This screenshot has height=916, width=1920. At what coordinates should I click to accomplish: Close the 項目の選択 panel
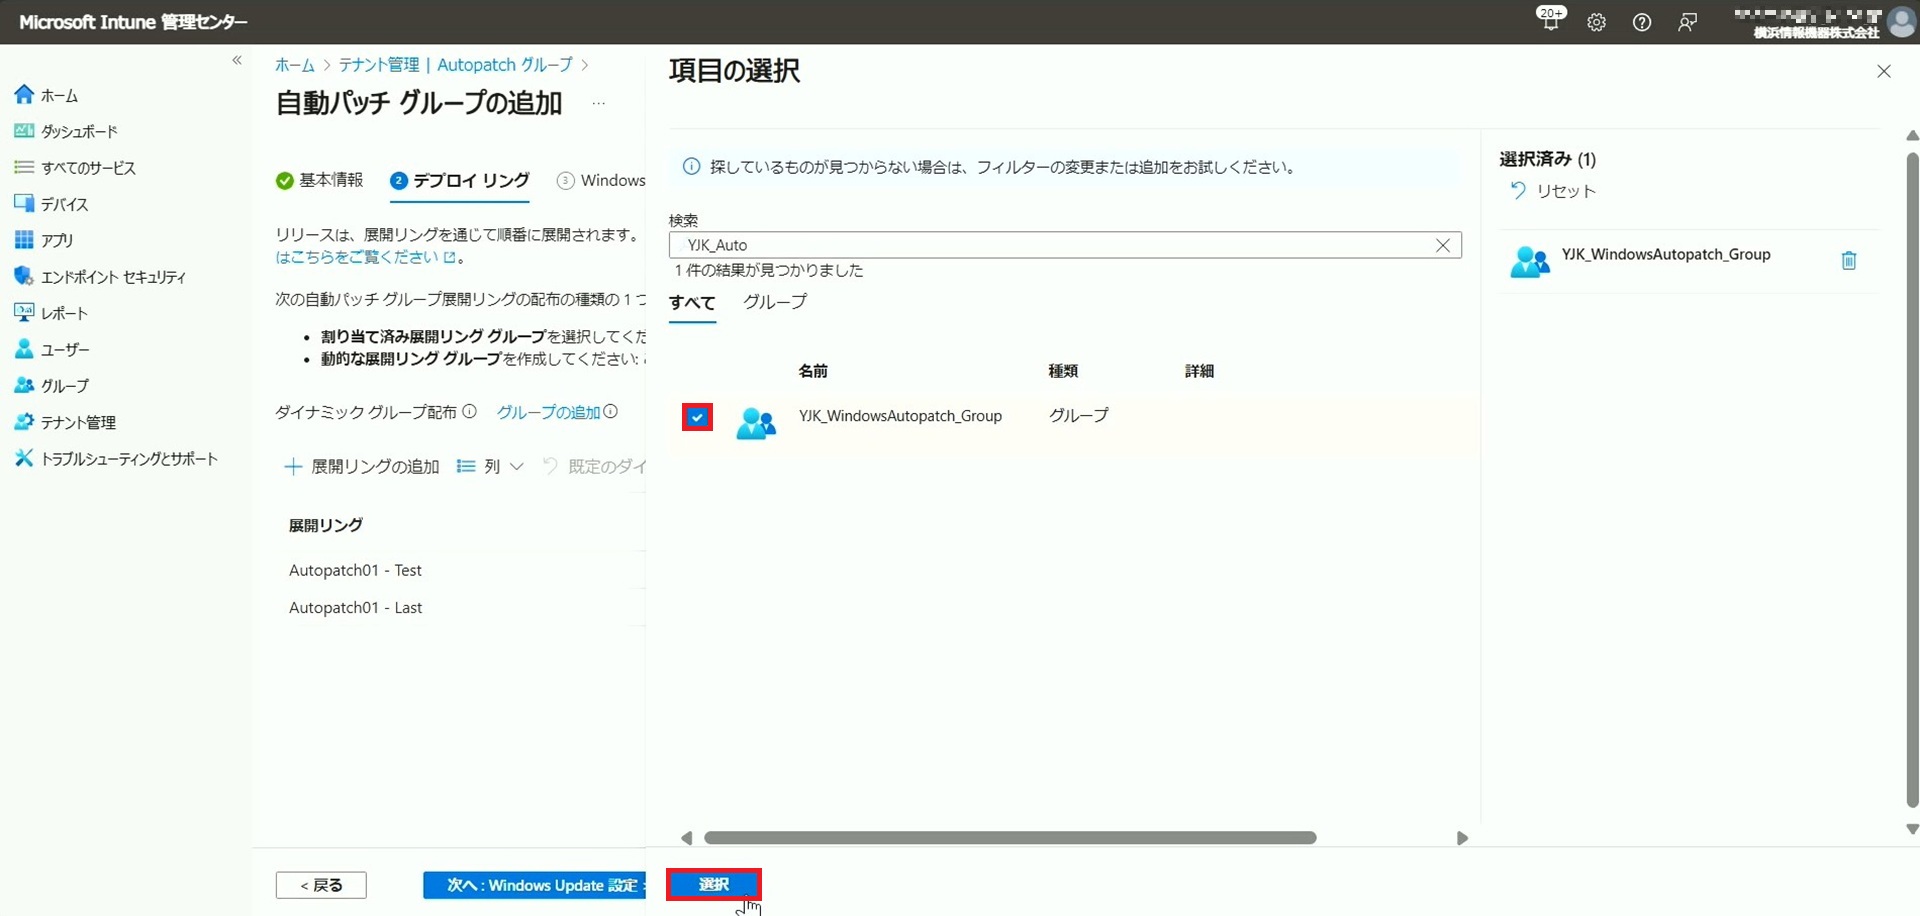tap(1884, 71)
